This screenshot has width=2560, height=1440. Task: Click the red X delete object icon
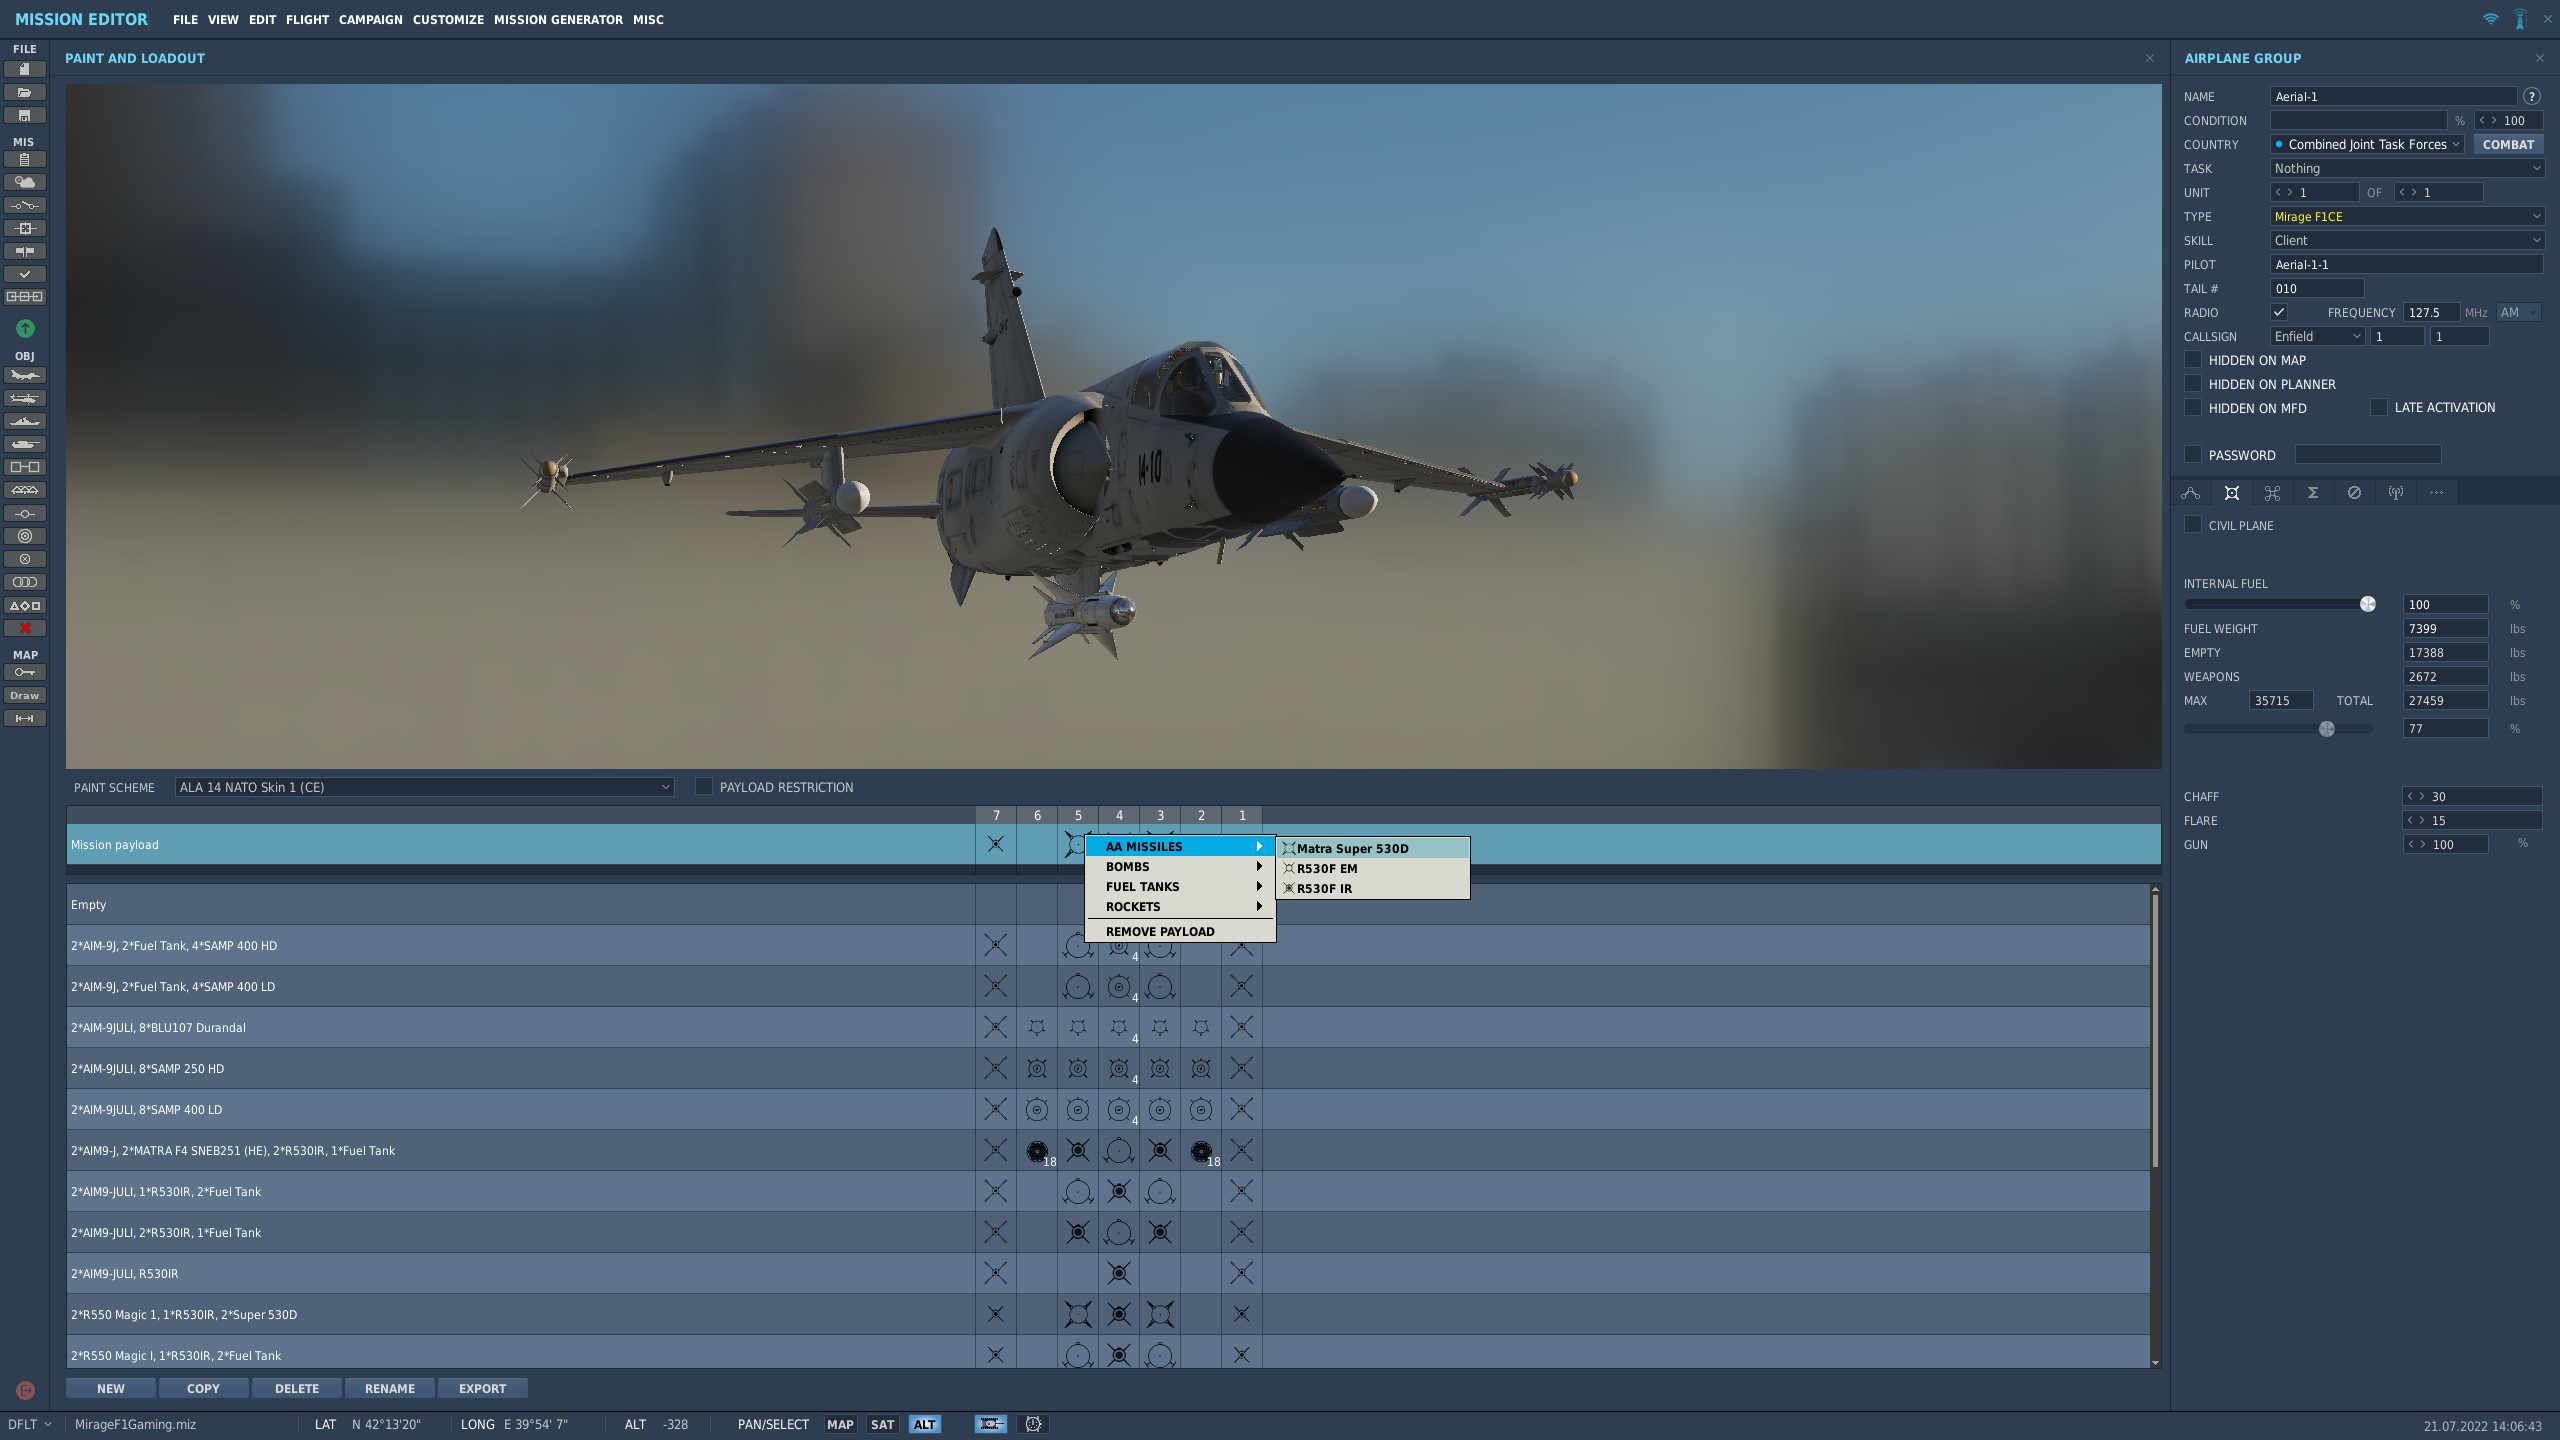[25, 628]
